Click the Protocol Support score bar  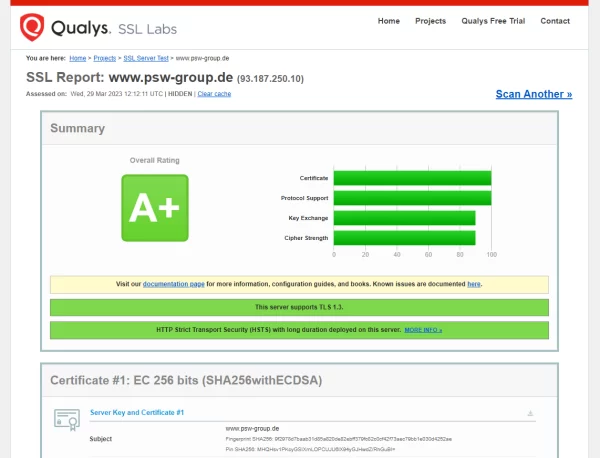pos(412,198)
